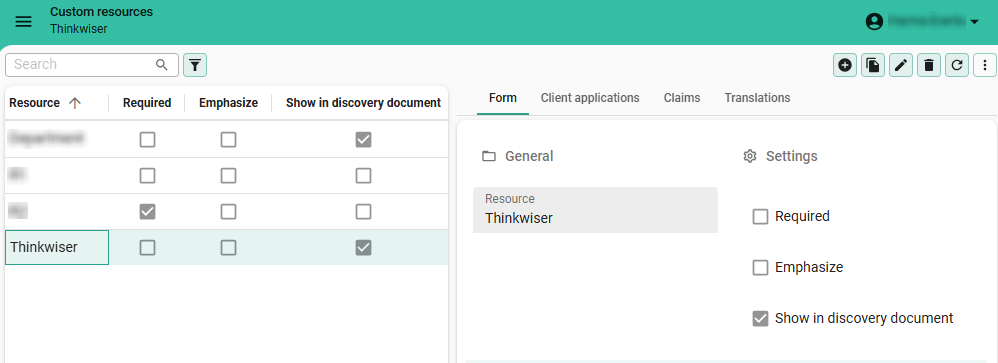The width and height of the screenshot is (998, 363).
Task: Switch to the Client applications tab
Action: click(x=590, y=98)
